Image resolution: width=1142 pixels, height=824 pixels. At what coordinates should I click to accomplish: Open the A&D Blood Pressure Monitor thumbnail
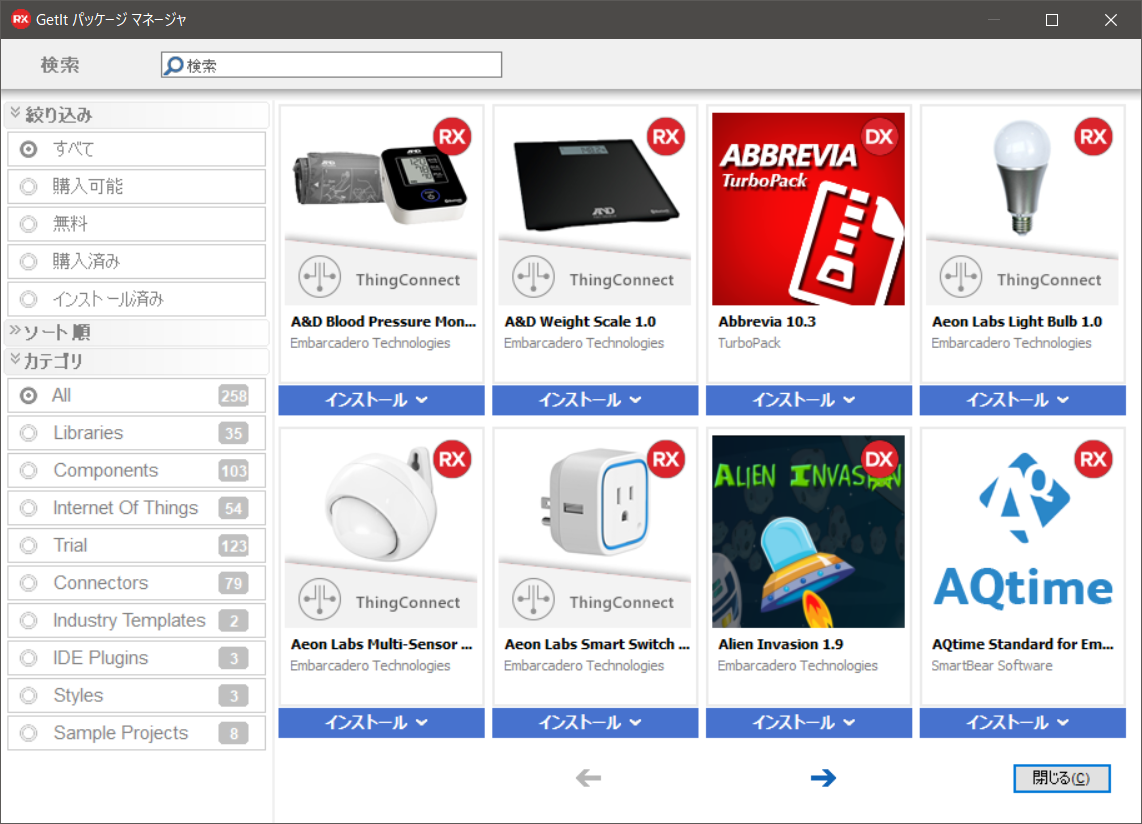pos(381,209)
